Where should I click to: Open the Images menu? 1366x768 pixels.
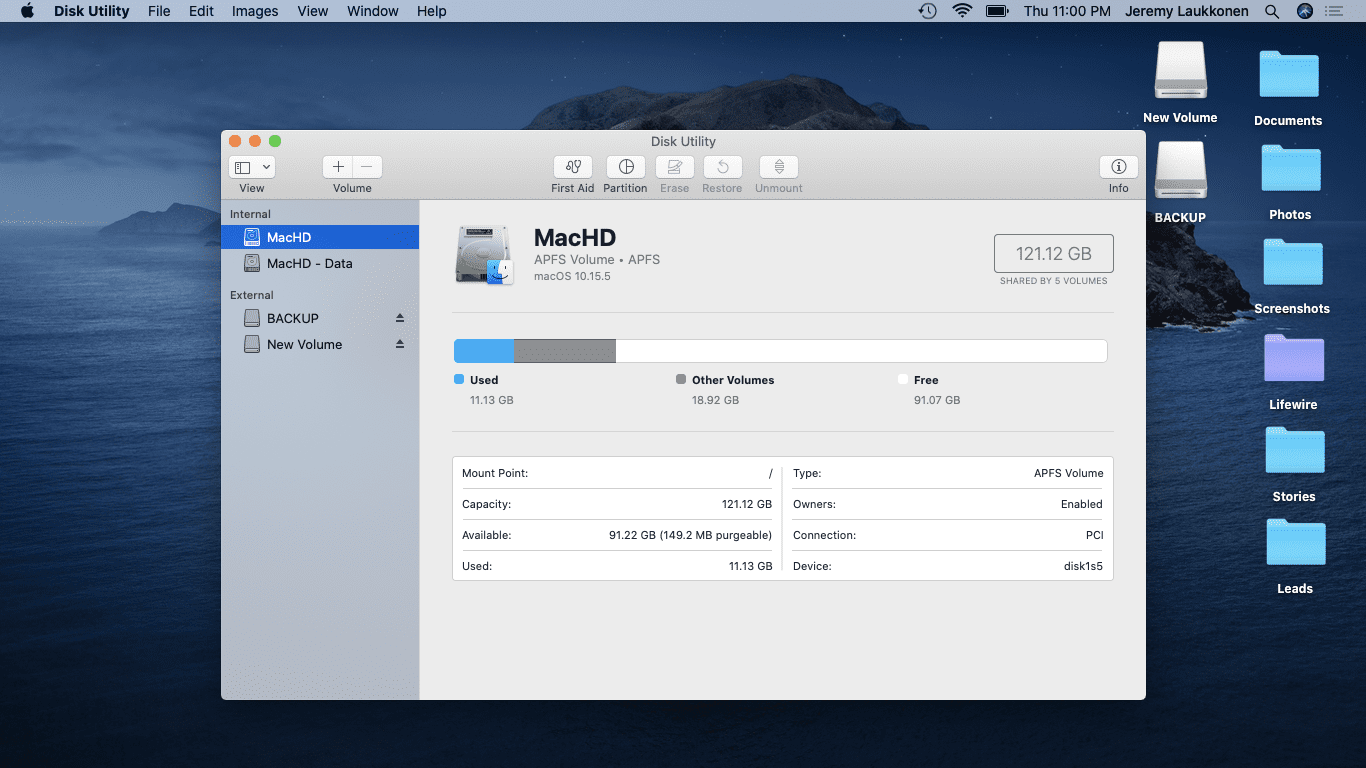255,11
